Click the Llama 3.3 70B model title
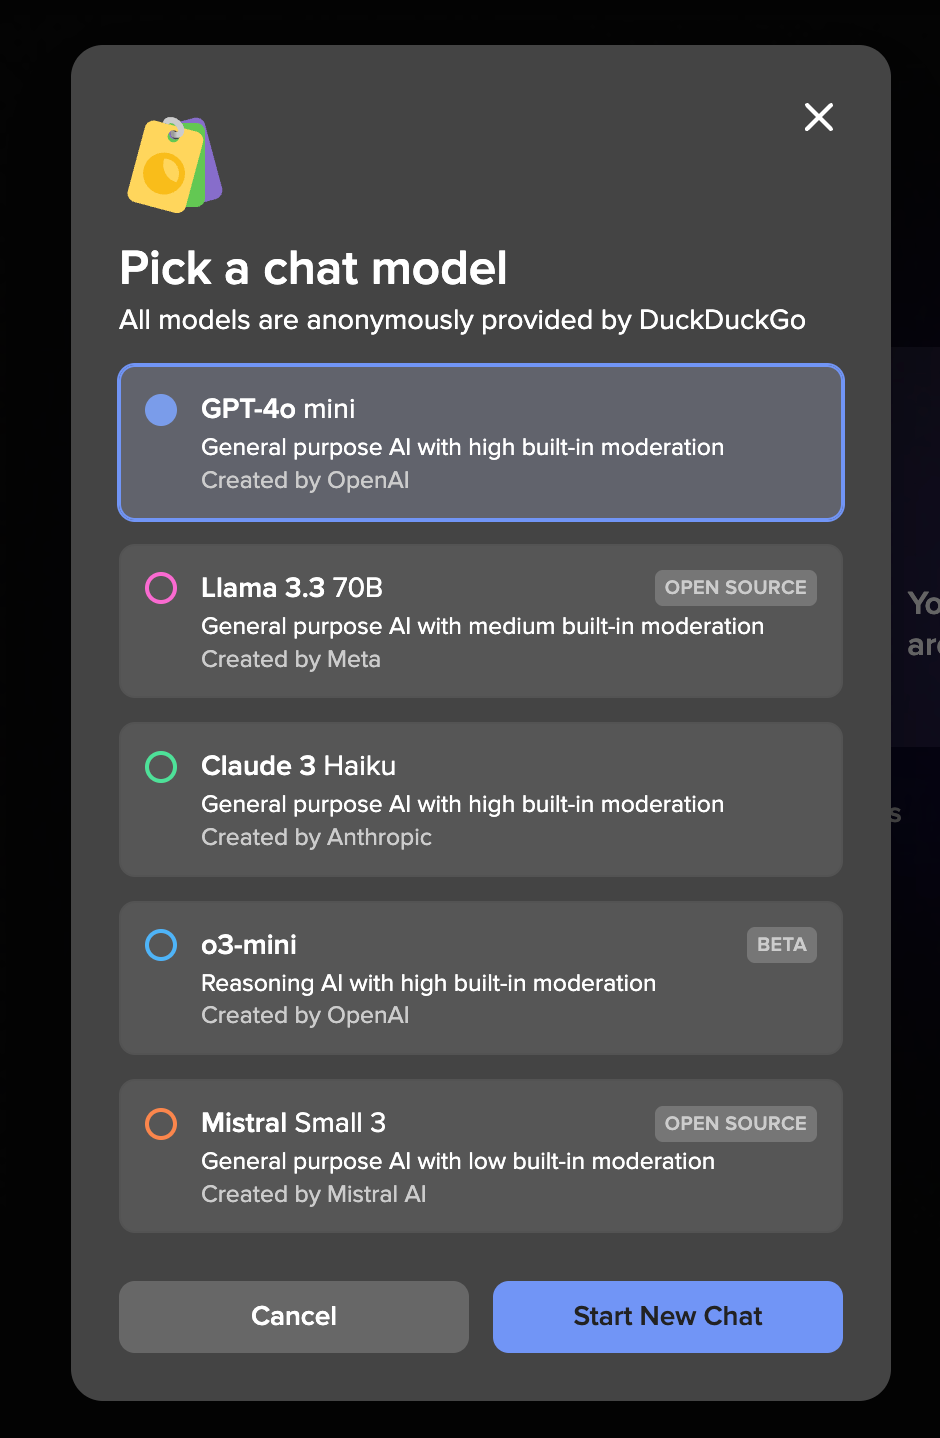This screenshot has width=940, height=1438. pyautogui.click(x=292, y=588)
